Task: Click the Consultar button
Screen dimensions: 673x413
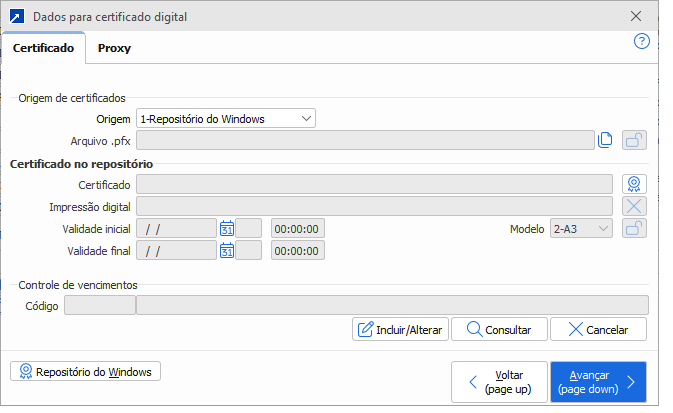Action: coord(499,329)
